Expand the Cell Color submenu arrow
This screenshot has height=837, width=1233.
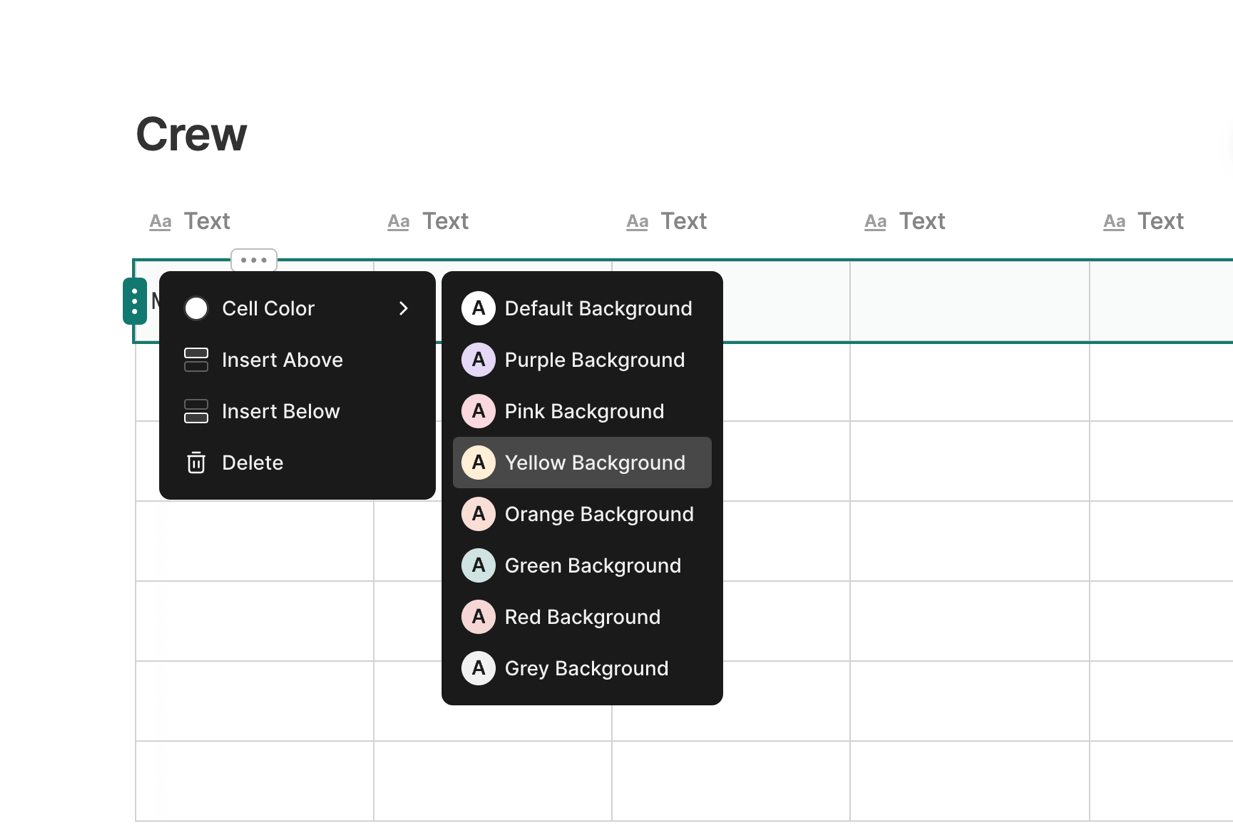click(404, 308)
